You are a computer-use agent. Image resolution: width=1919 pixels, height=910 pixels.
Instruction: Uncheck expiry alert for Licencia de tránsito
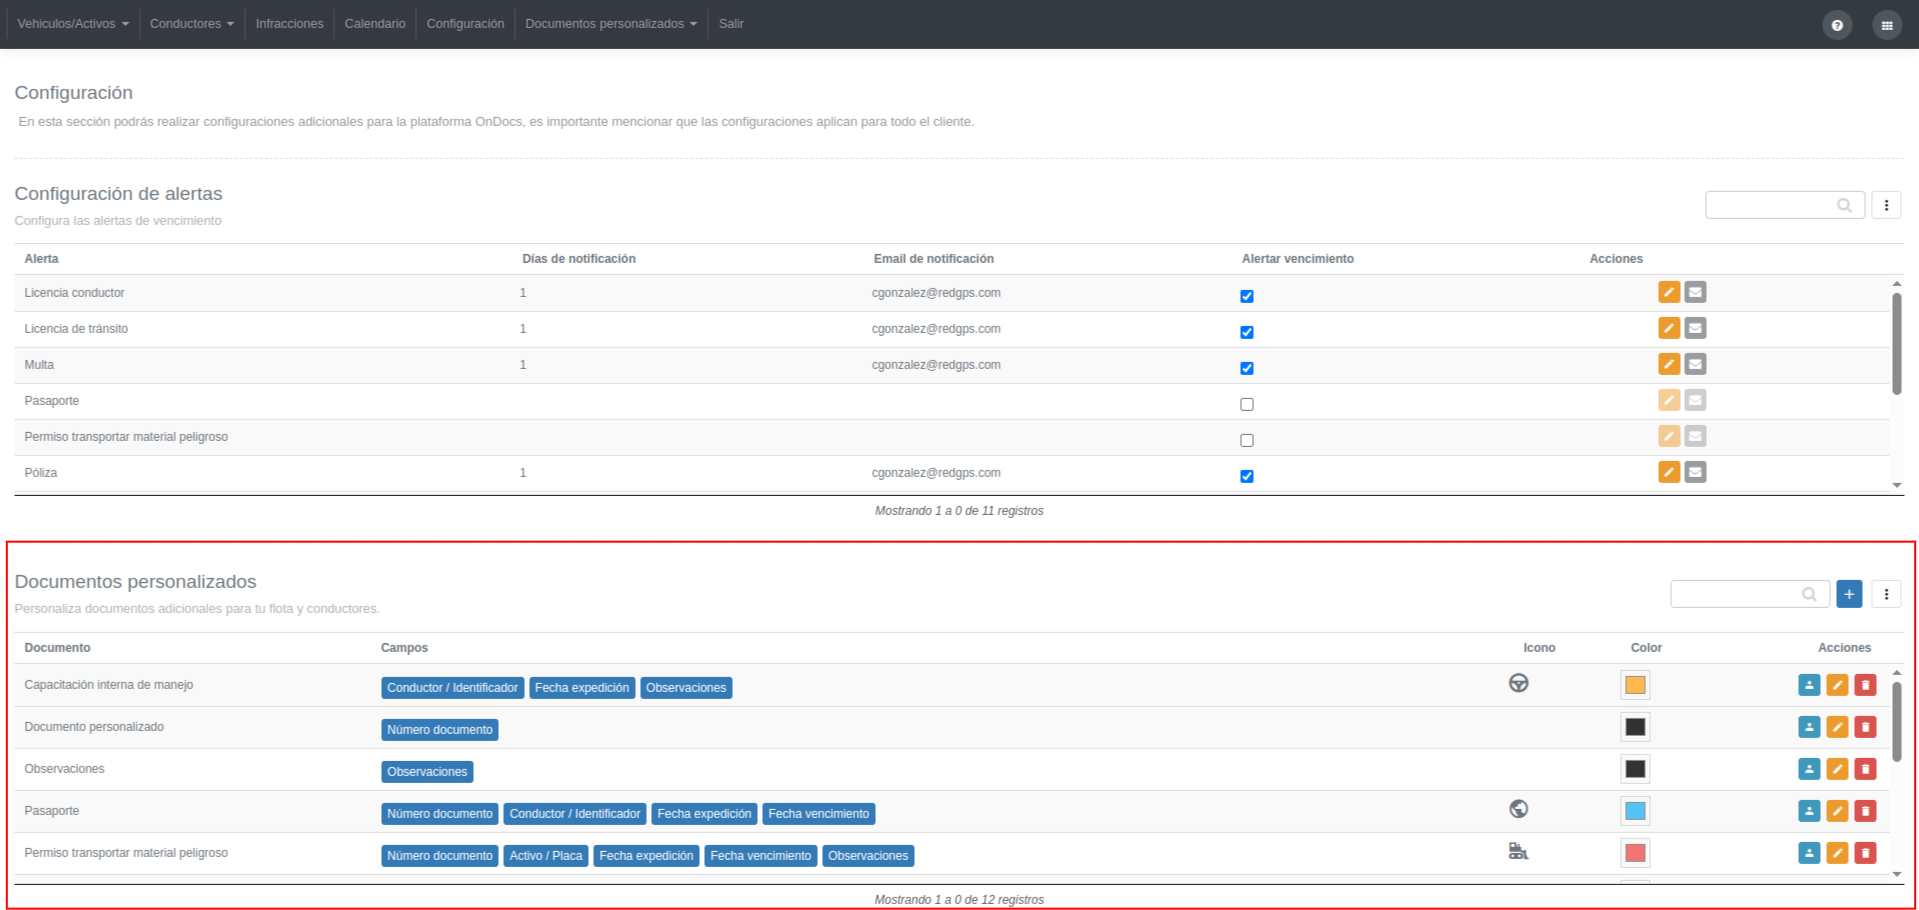1247,332
